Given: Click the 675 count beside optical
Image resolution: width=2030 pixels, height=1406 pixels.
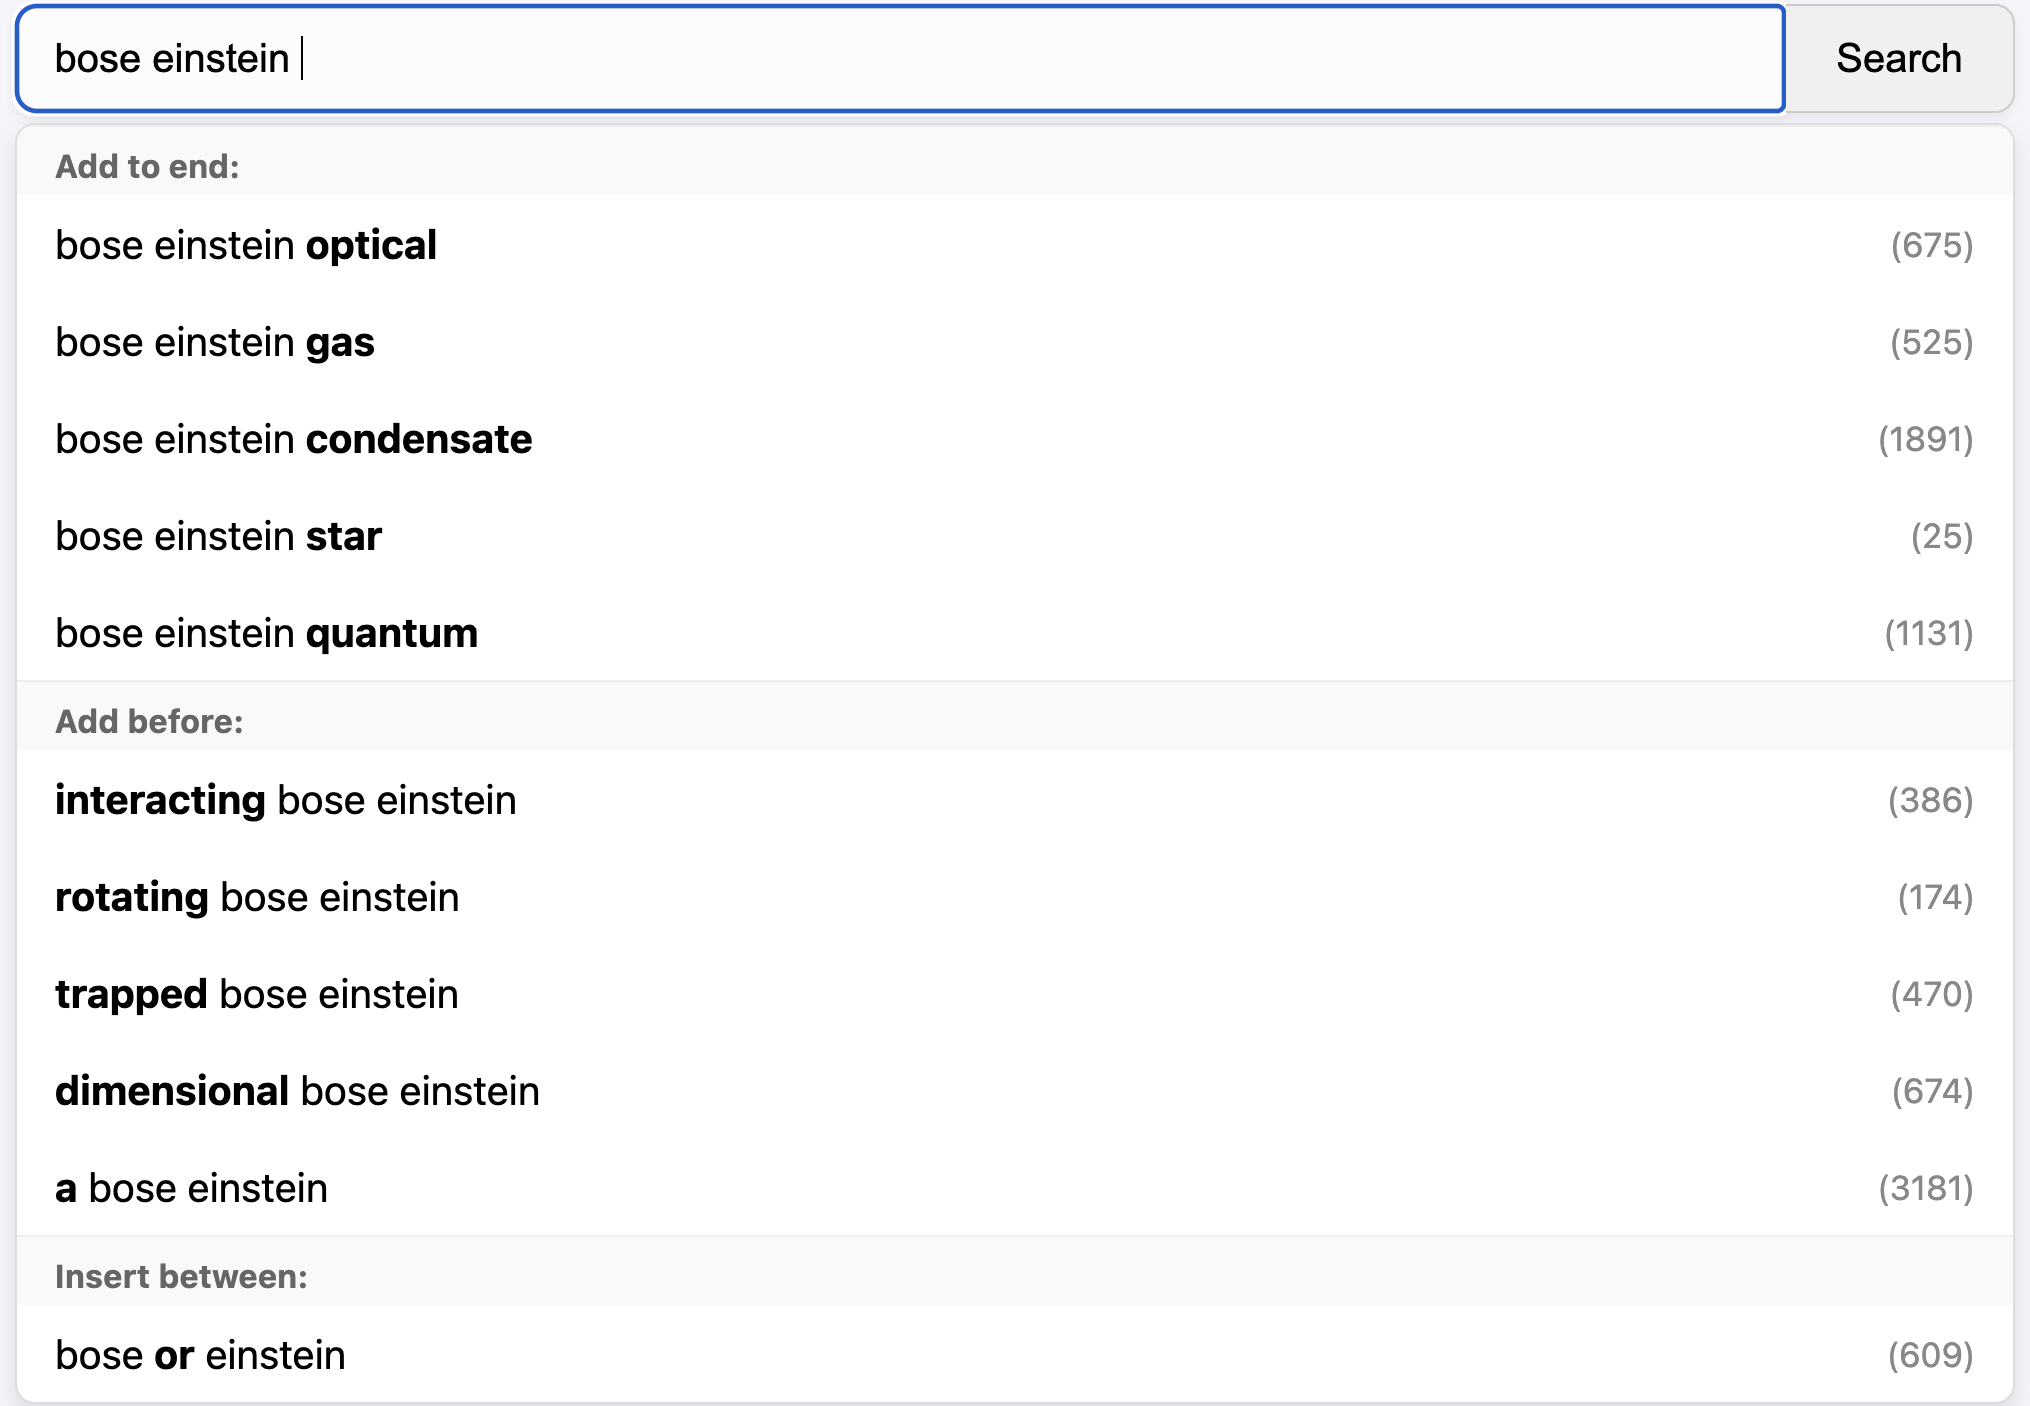Looking at the screenshot, I should (x=1931, y=245).
